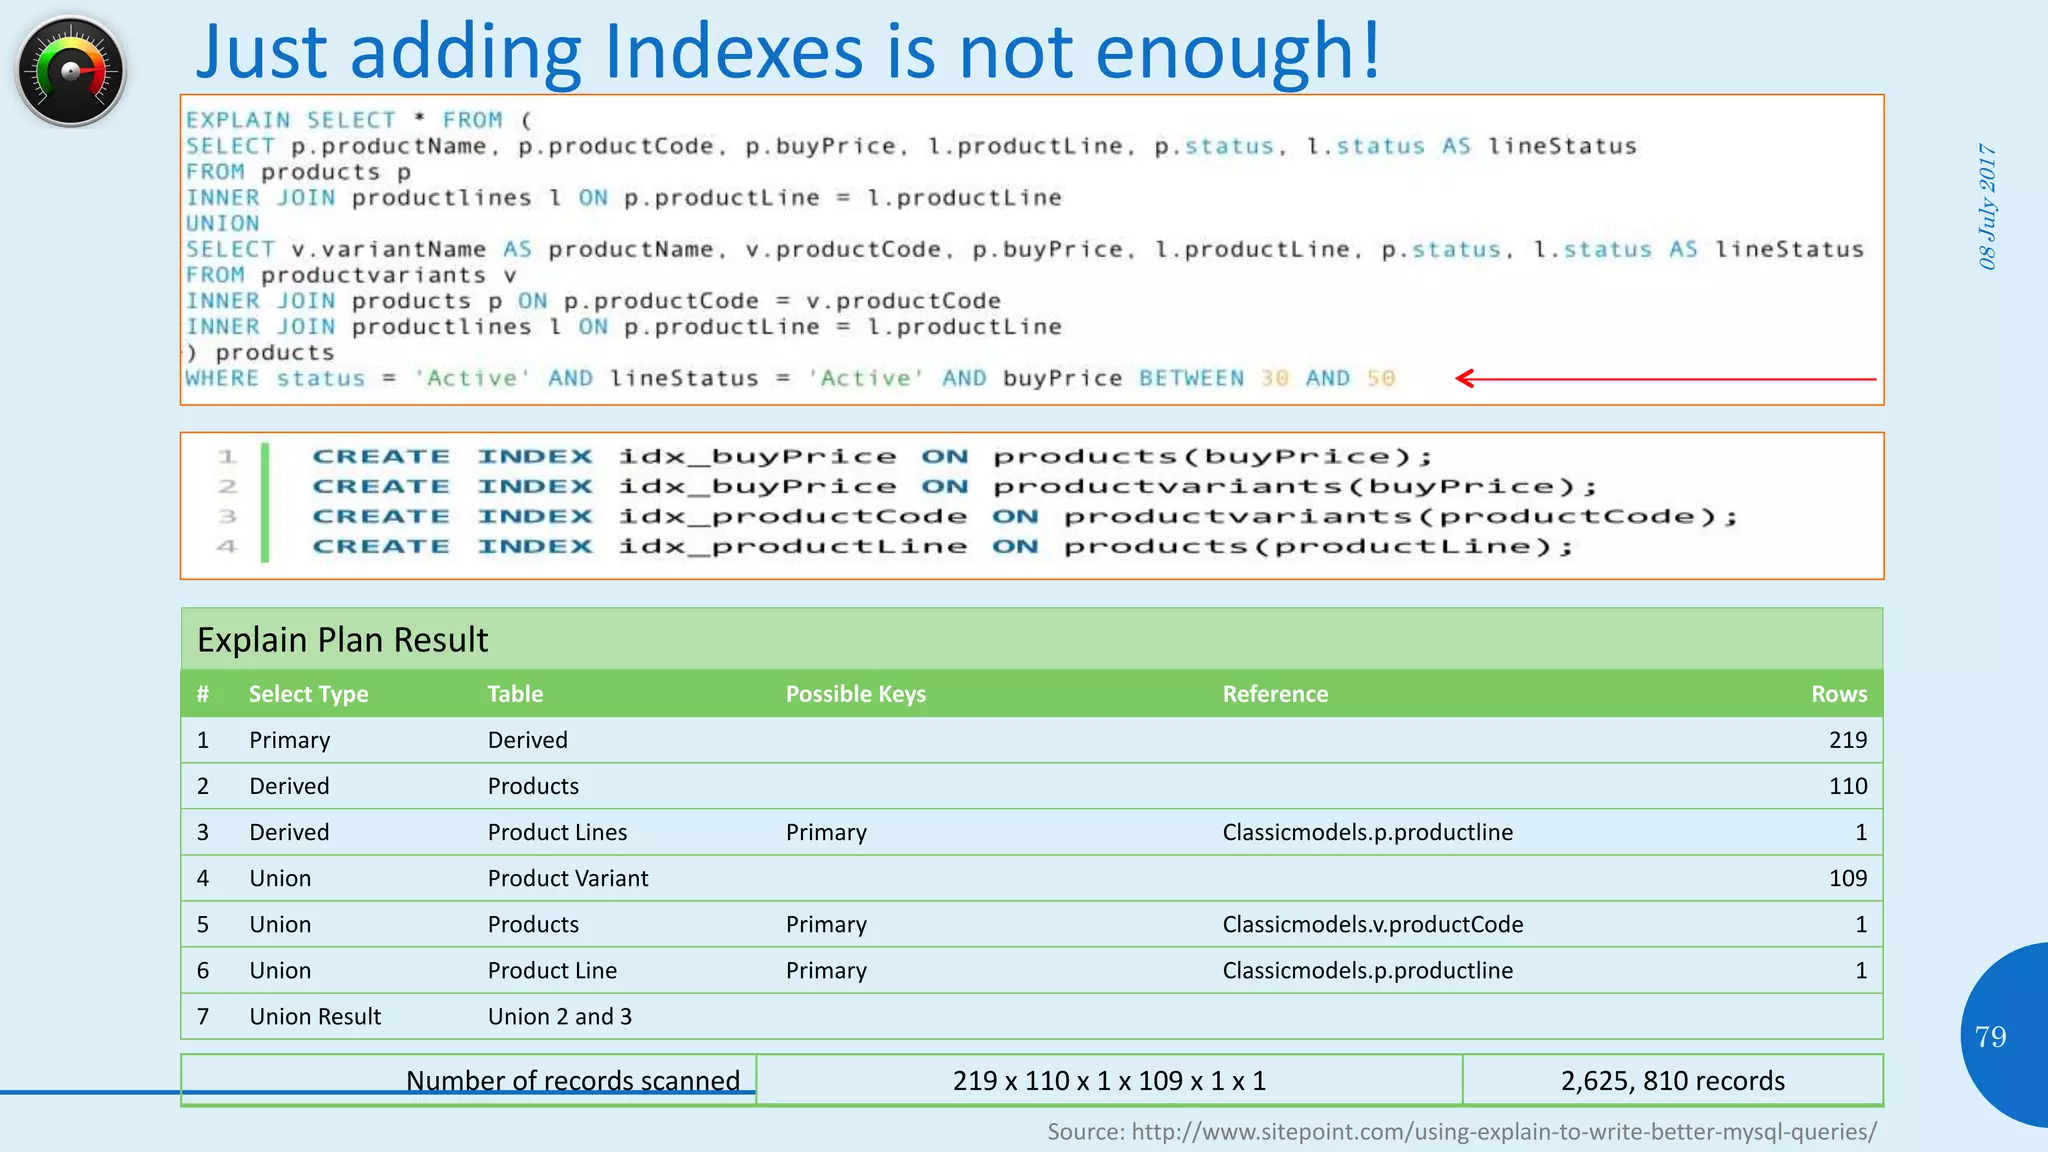Click the '219 x 110 x 1 x 109 x 1 x 1' formula
This screenshot has width=2048, height=1152.
click(x=1109, y=1080)
